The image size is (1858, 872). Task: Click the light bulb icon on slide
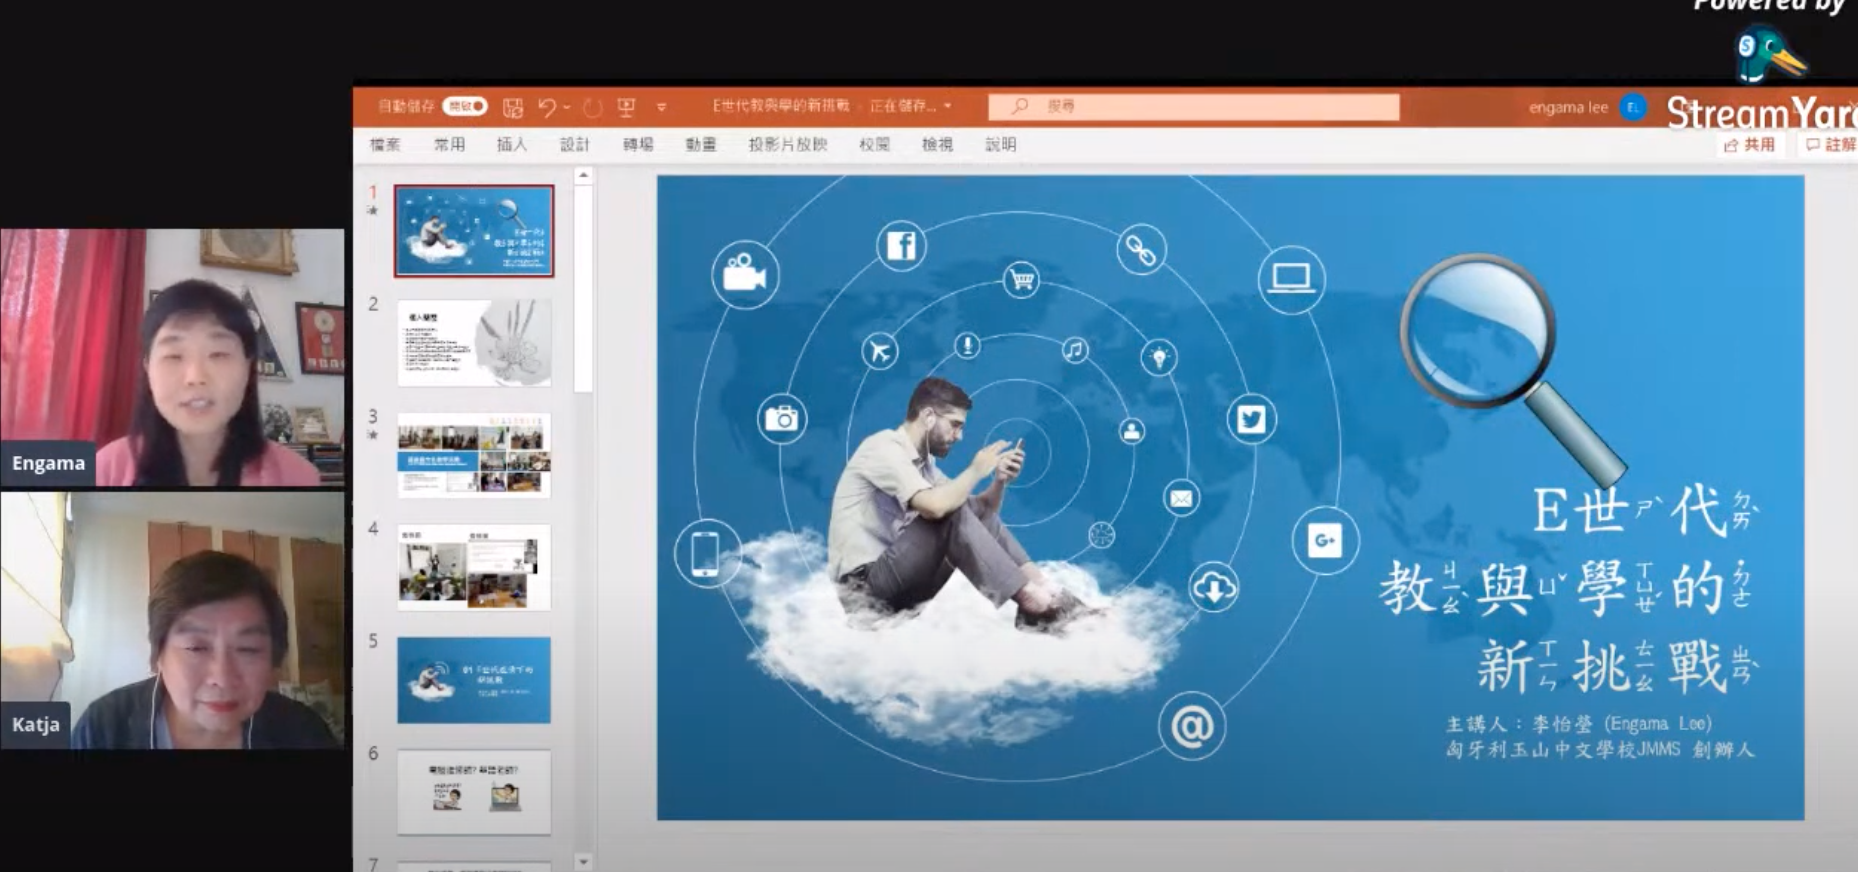tap(1159, 357)
